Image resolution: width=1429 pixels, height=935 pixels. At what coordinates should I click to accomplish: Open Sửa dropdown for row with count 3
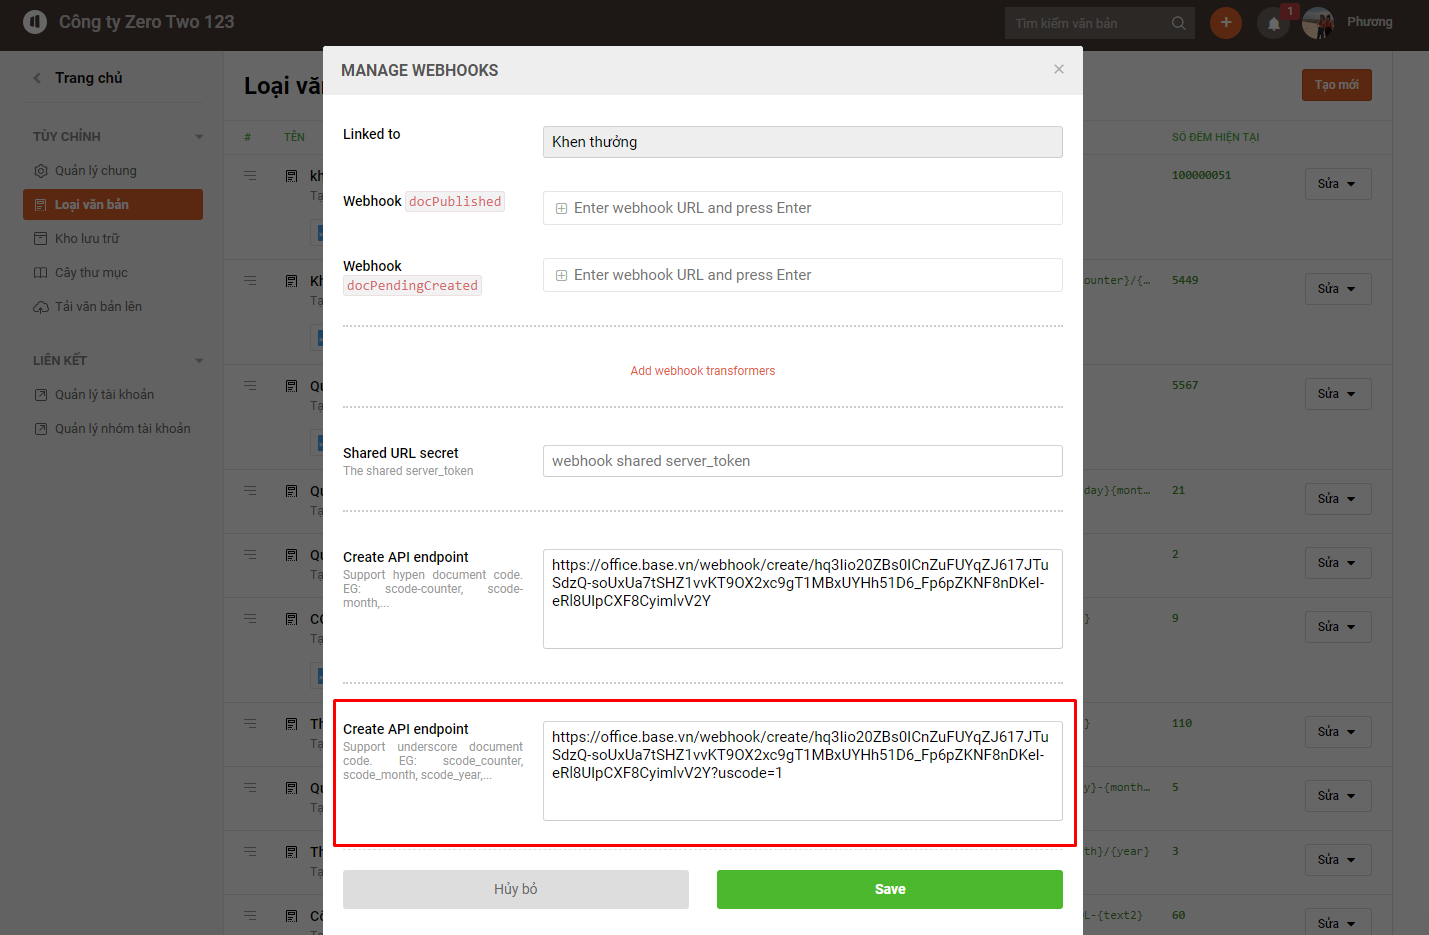(1338, 860)
